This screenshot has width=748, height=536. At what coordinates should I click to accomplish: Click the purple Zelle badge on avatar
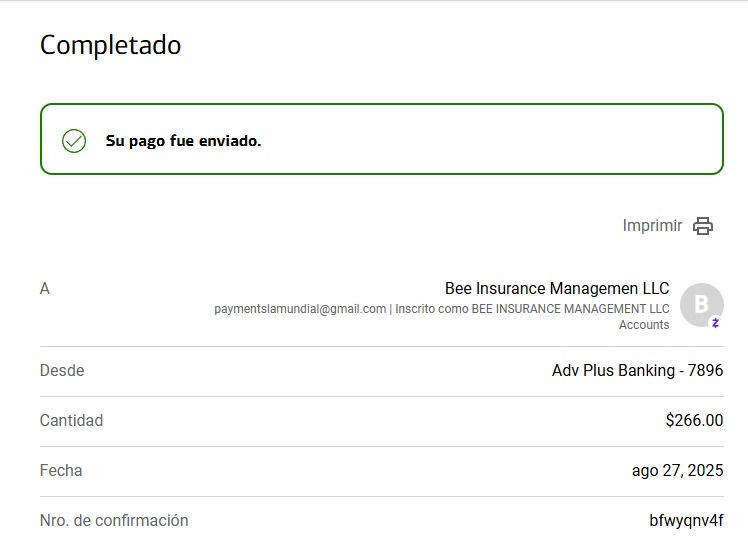tap(716, 323)
